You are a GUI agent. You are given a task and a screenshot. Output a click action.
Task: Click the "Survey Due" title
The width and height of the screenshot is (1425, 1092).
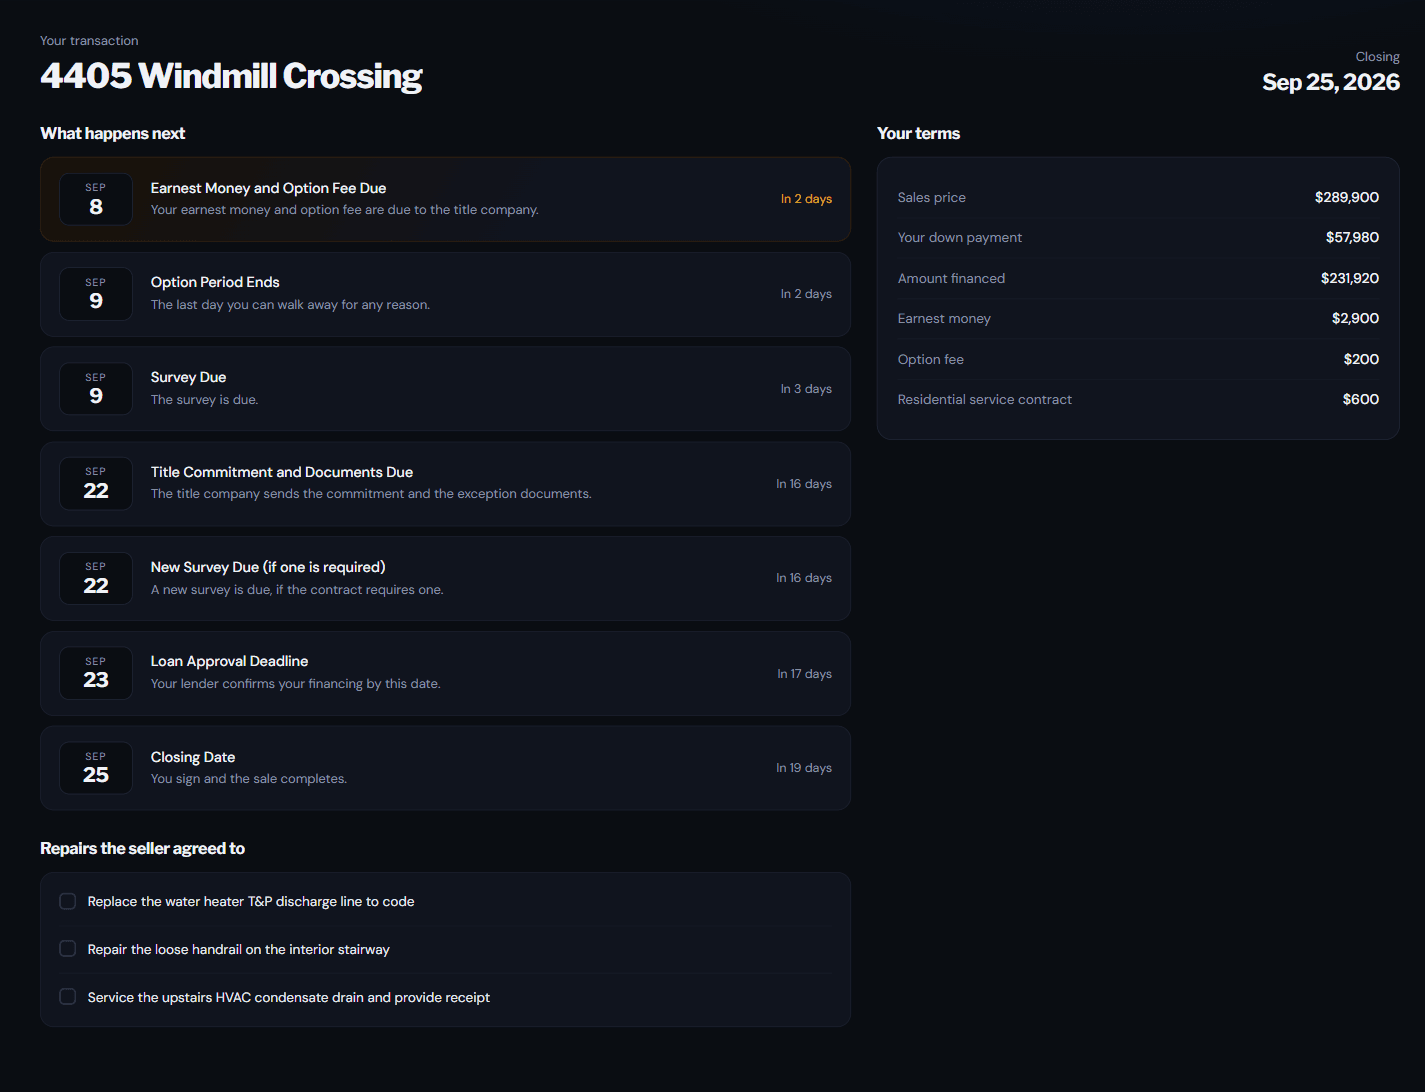click(x=188, y=377)
